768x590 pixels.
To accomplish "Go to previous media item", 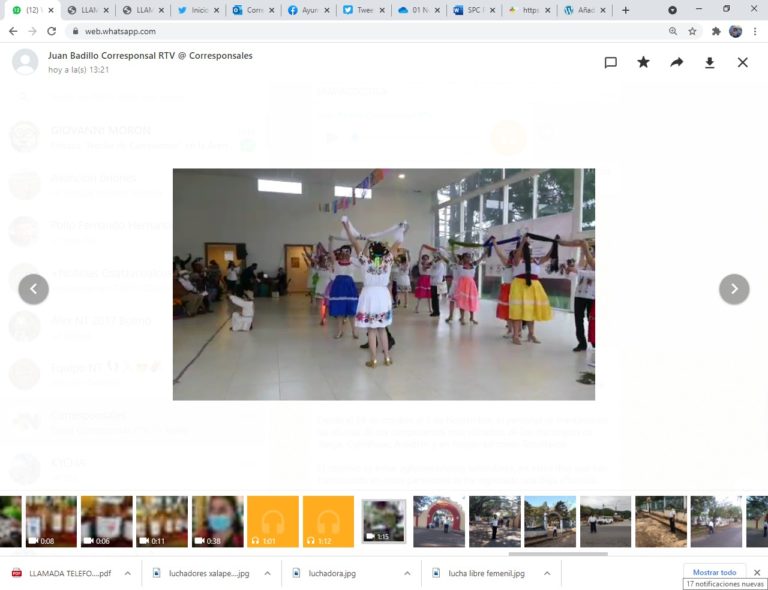I will coord(33,289).
